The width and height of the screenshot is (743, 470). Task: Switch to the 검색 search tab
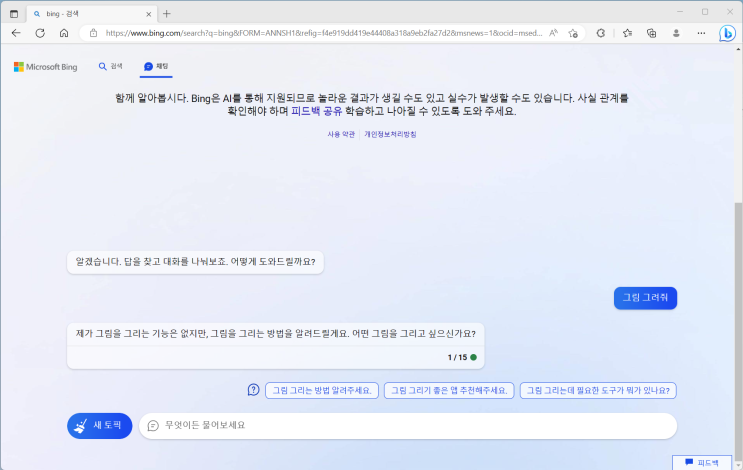tap(110, 66)
